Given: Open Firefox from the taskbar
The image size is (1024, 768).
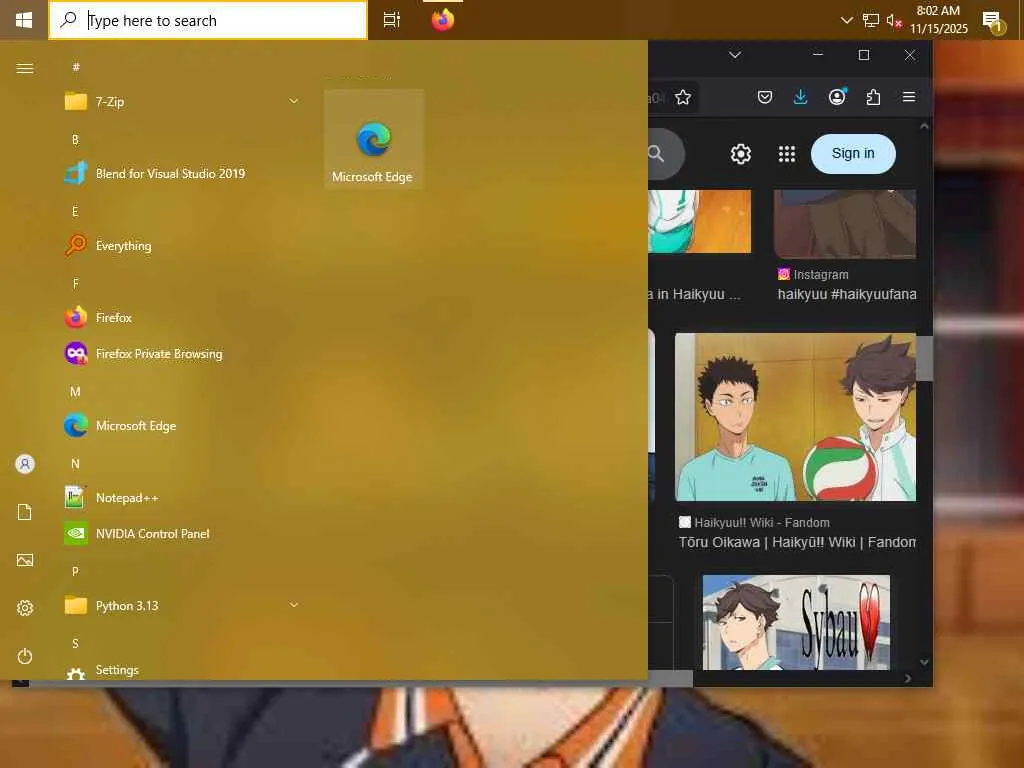Looking at the screenshot, I should 442,20.
